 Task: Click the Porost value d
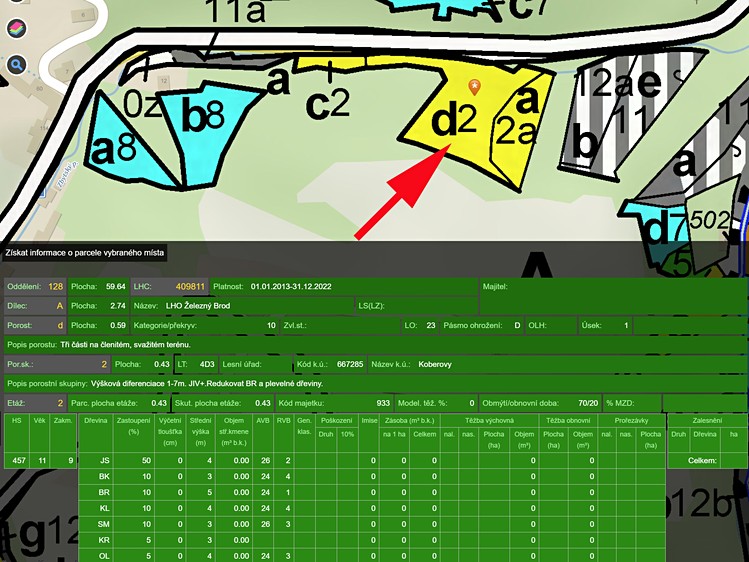[60, 325]
